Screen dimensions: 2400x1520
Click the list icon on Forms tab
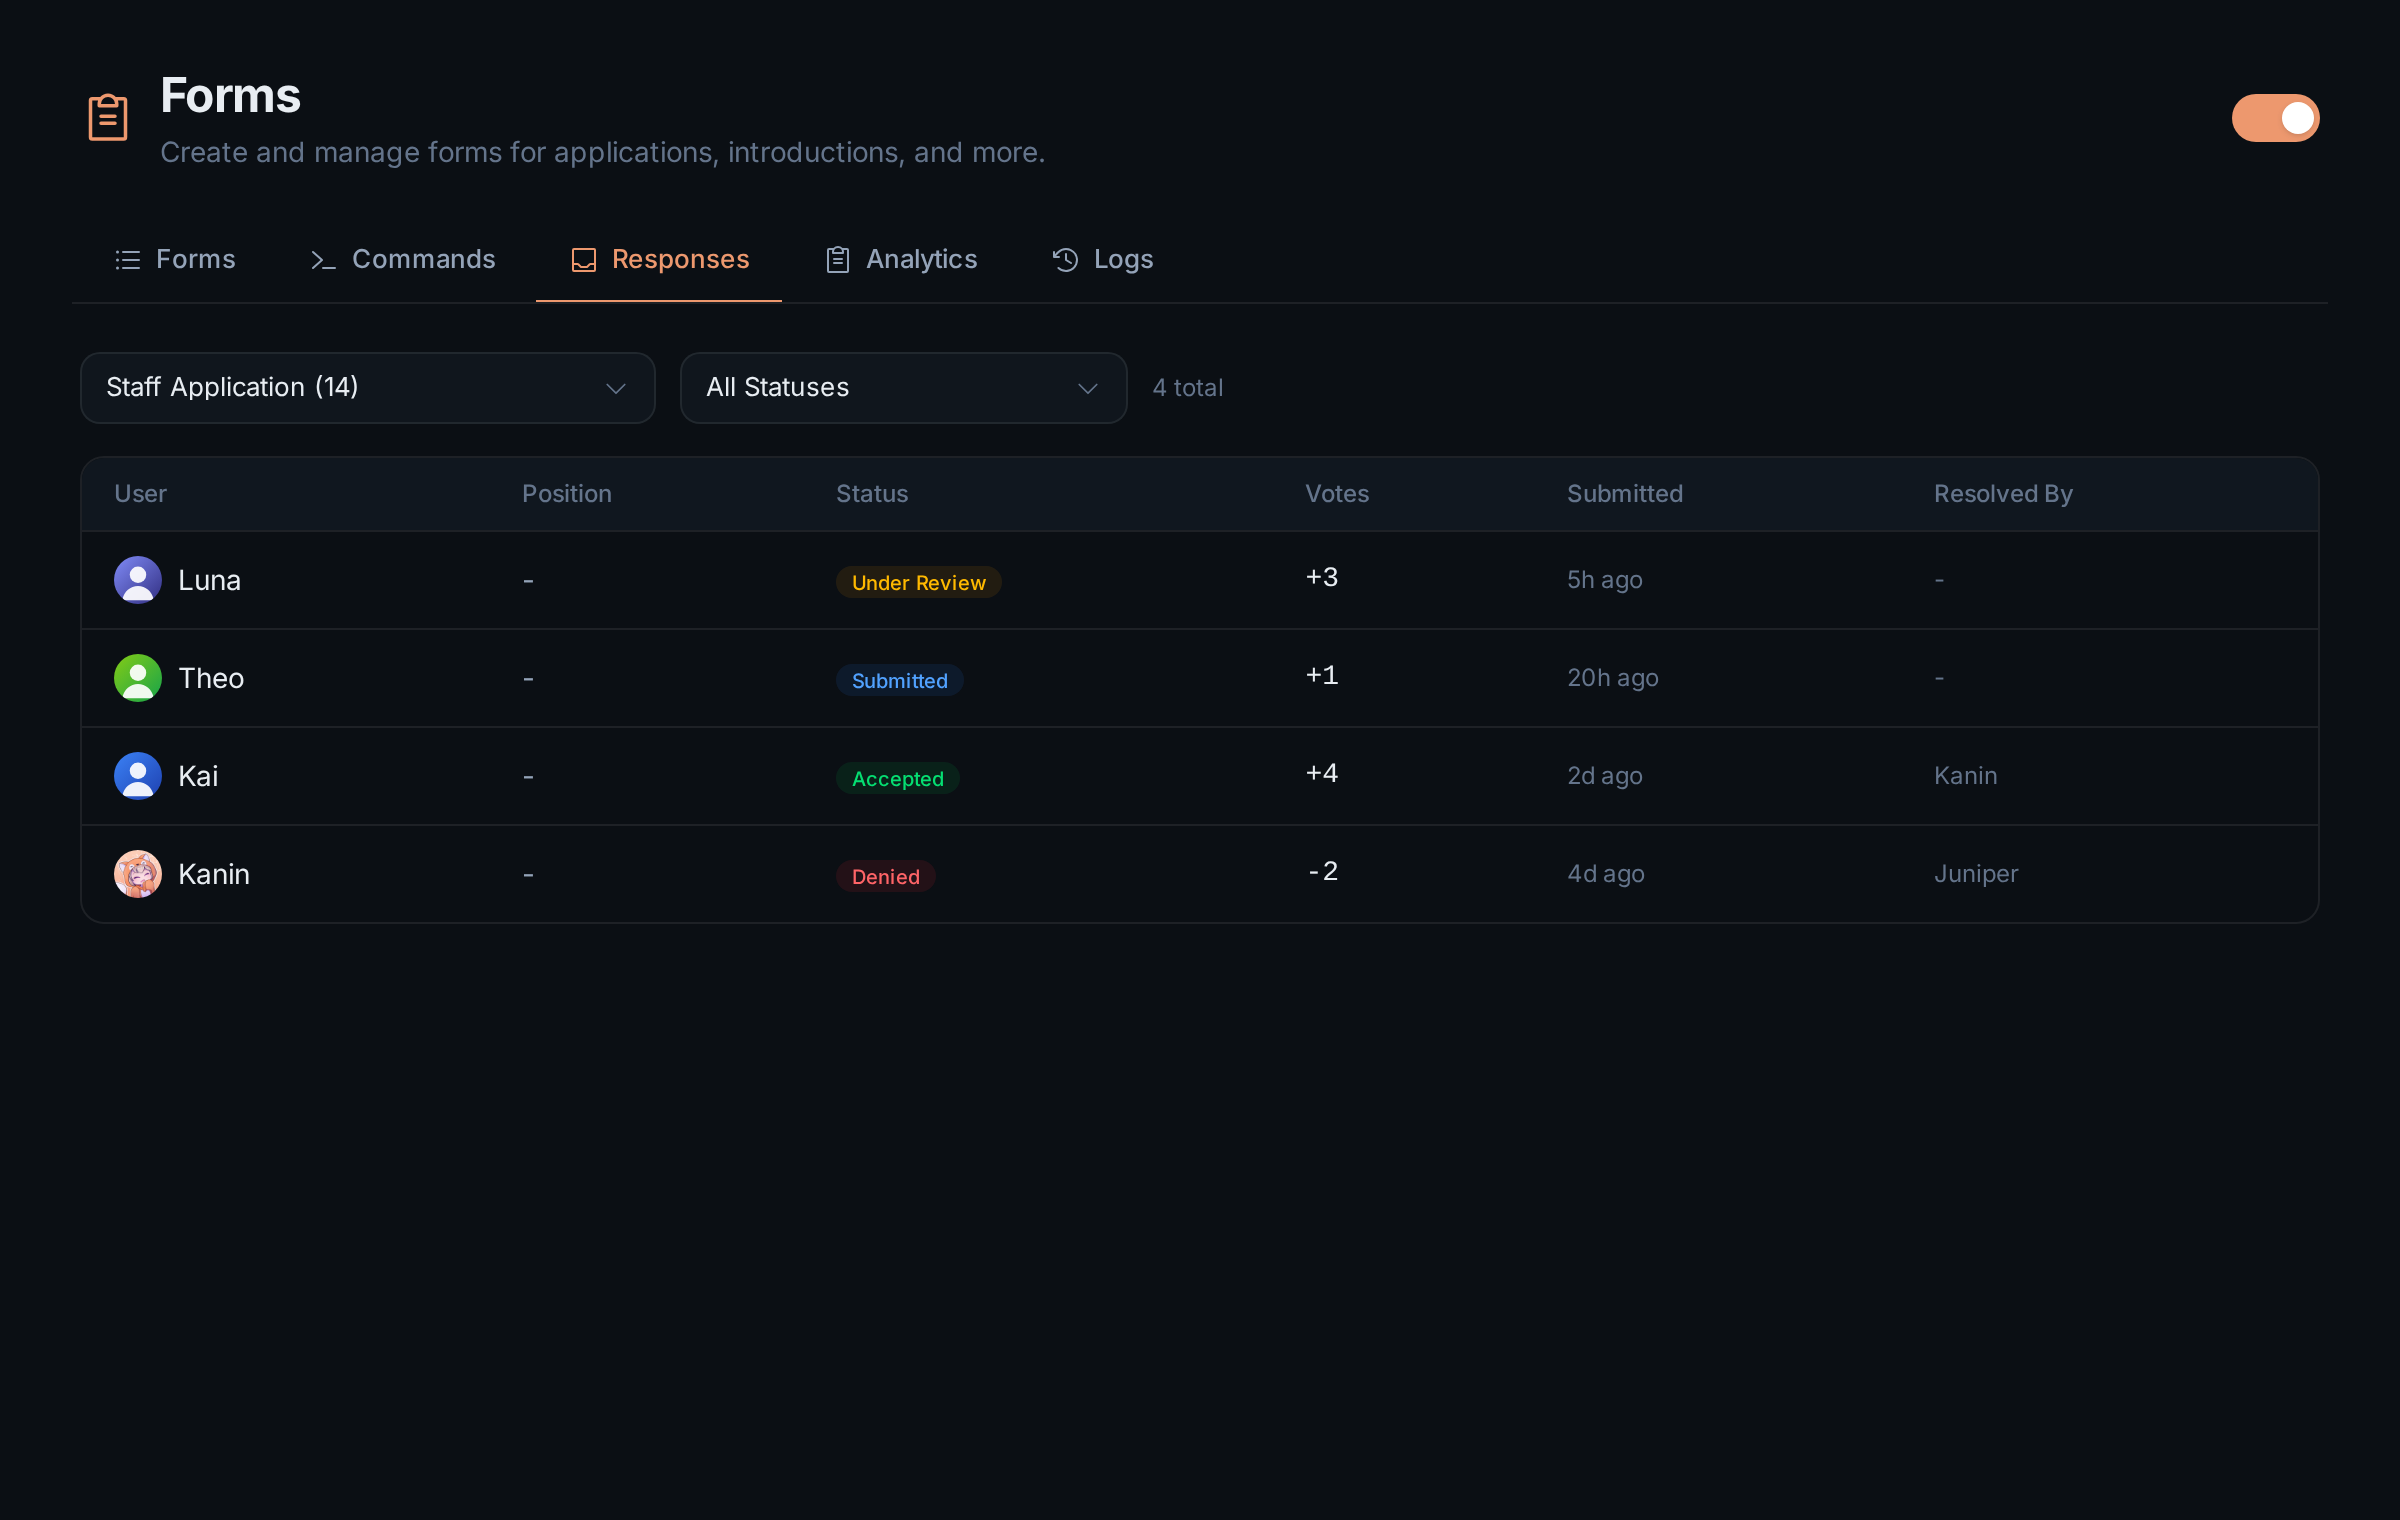click(128, 260)
